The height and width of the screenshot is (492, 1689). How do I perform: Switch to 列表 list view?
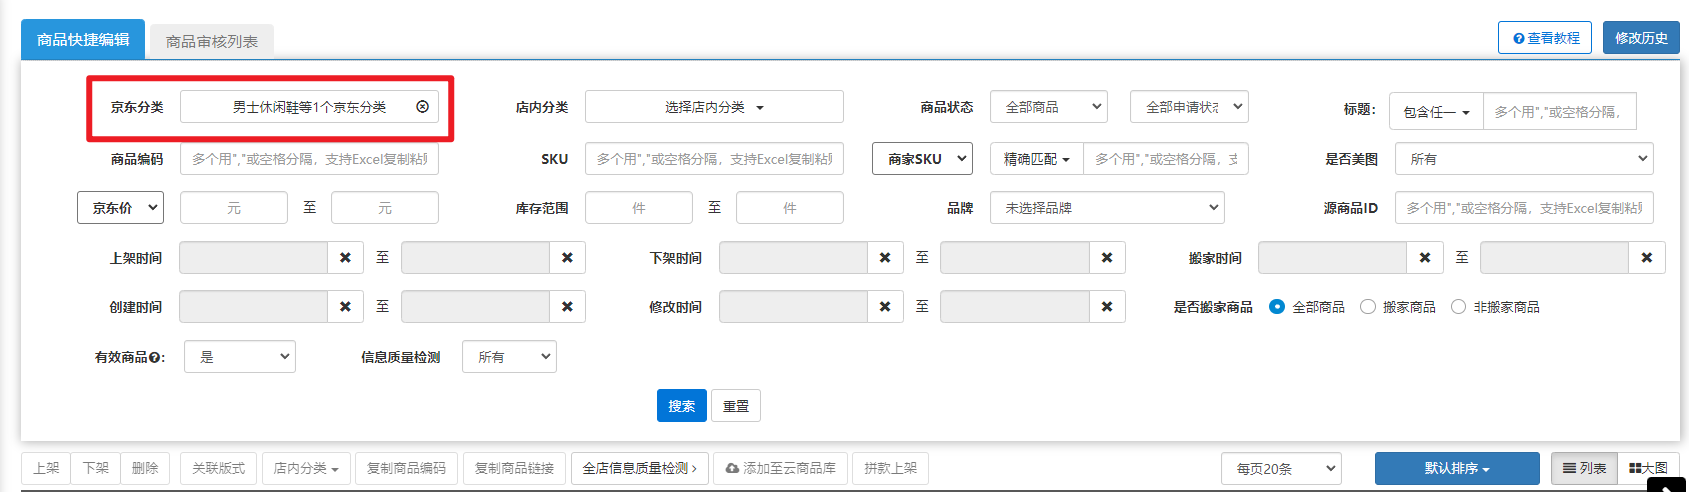tap(1584, 468)
